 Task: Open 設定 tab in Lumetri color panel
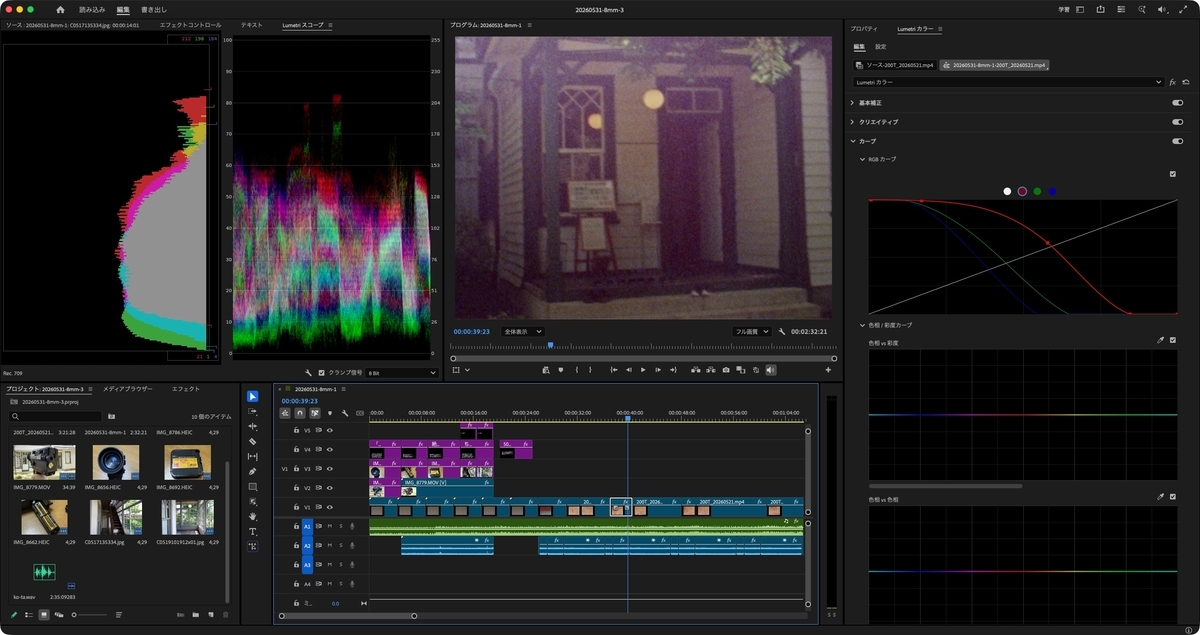[x=880, y=46]
